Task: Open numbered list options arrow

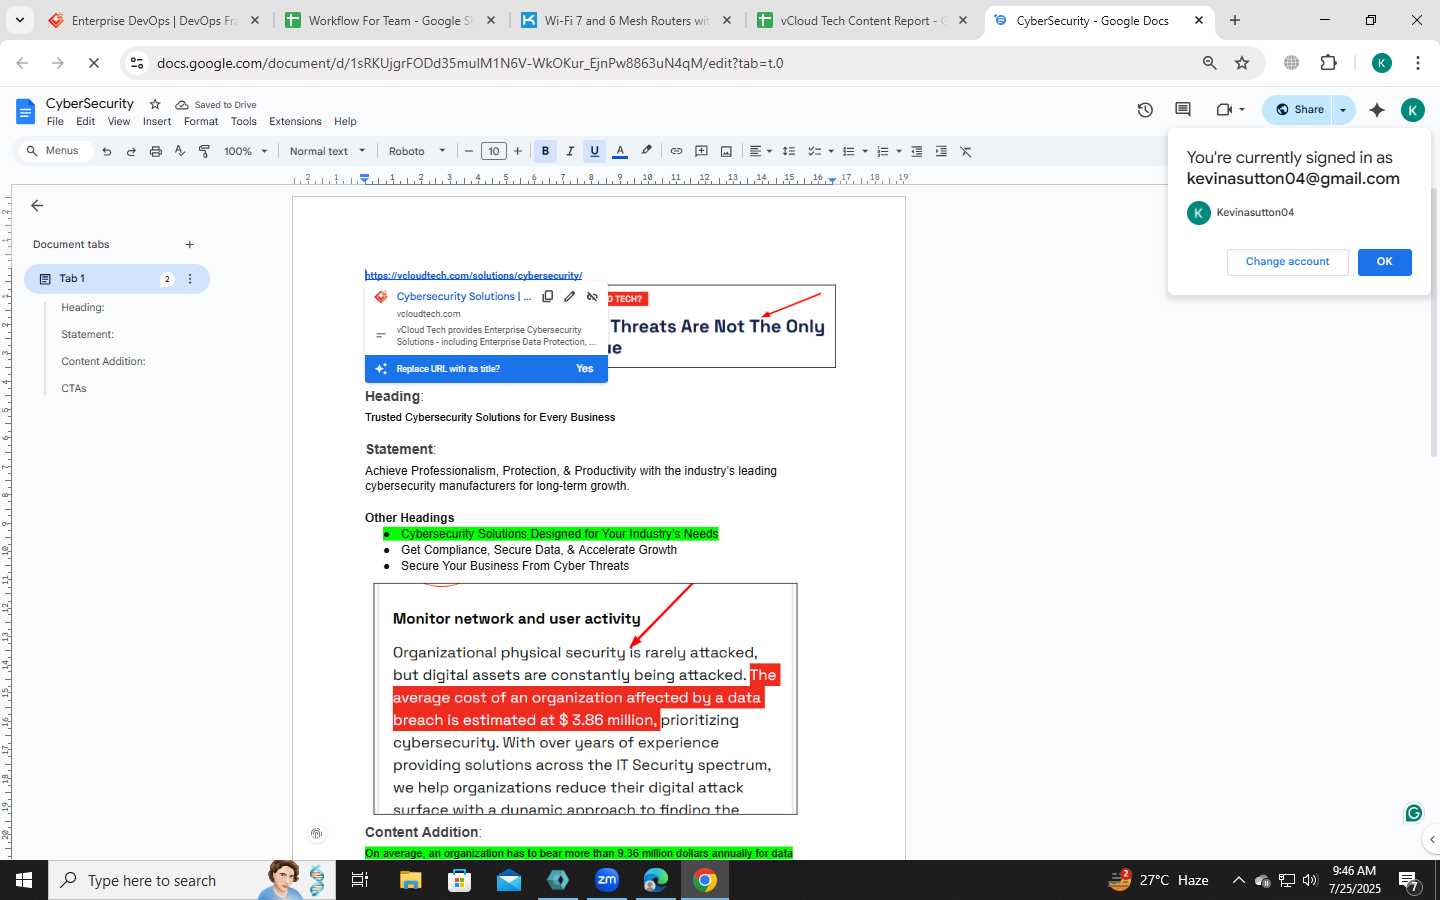Action: pyautogui.click(x=899, y=152)
